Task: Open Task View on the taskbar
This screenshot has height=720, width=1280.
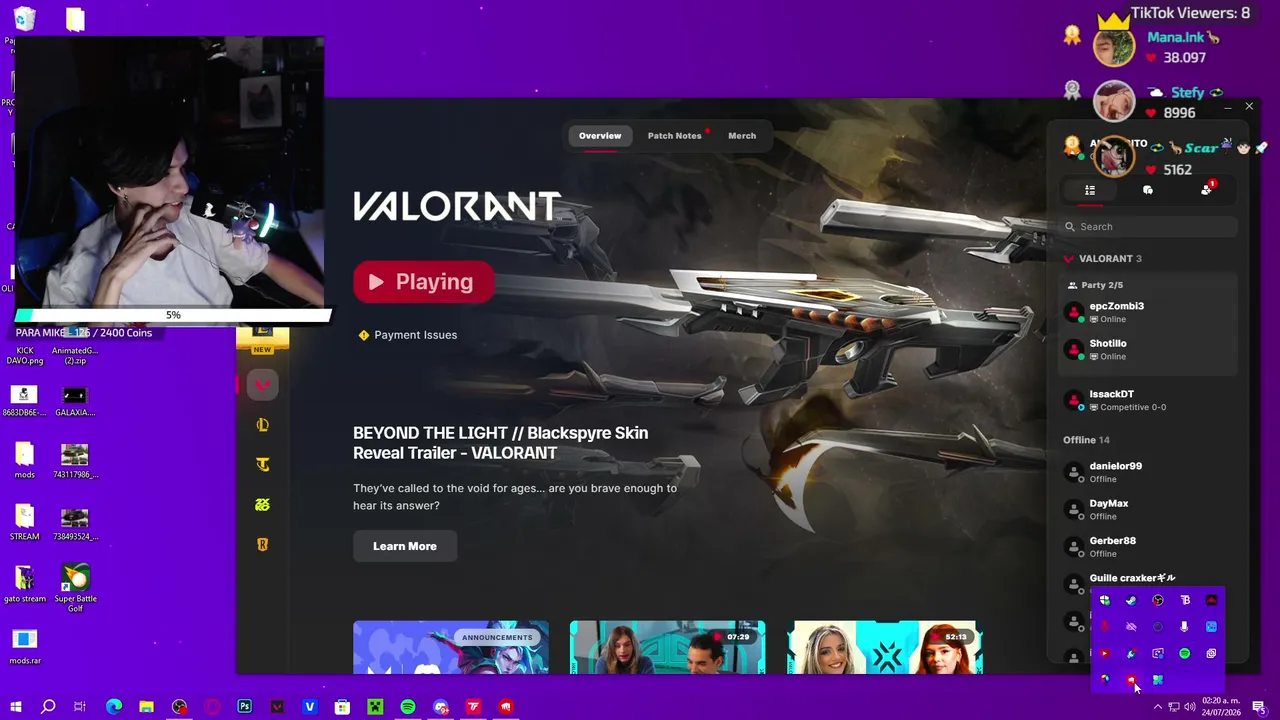Action: click(x=80, y=707)
